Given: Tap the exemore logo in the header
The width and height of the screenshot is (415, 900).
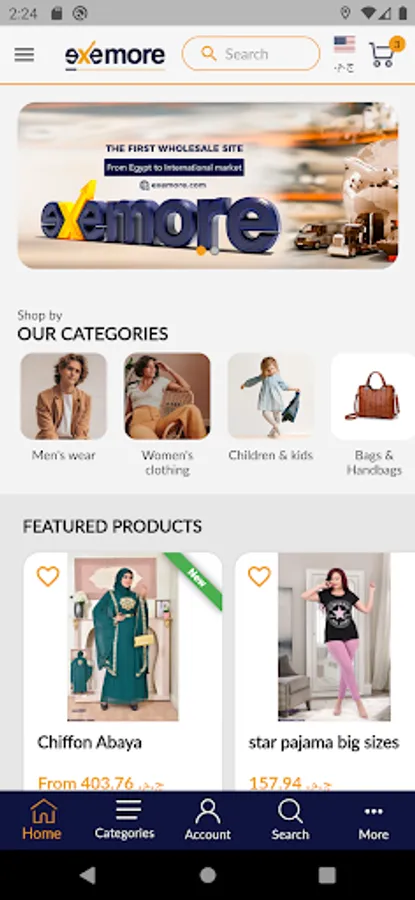Looking at the screenshot, I should point(115,56).
